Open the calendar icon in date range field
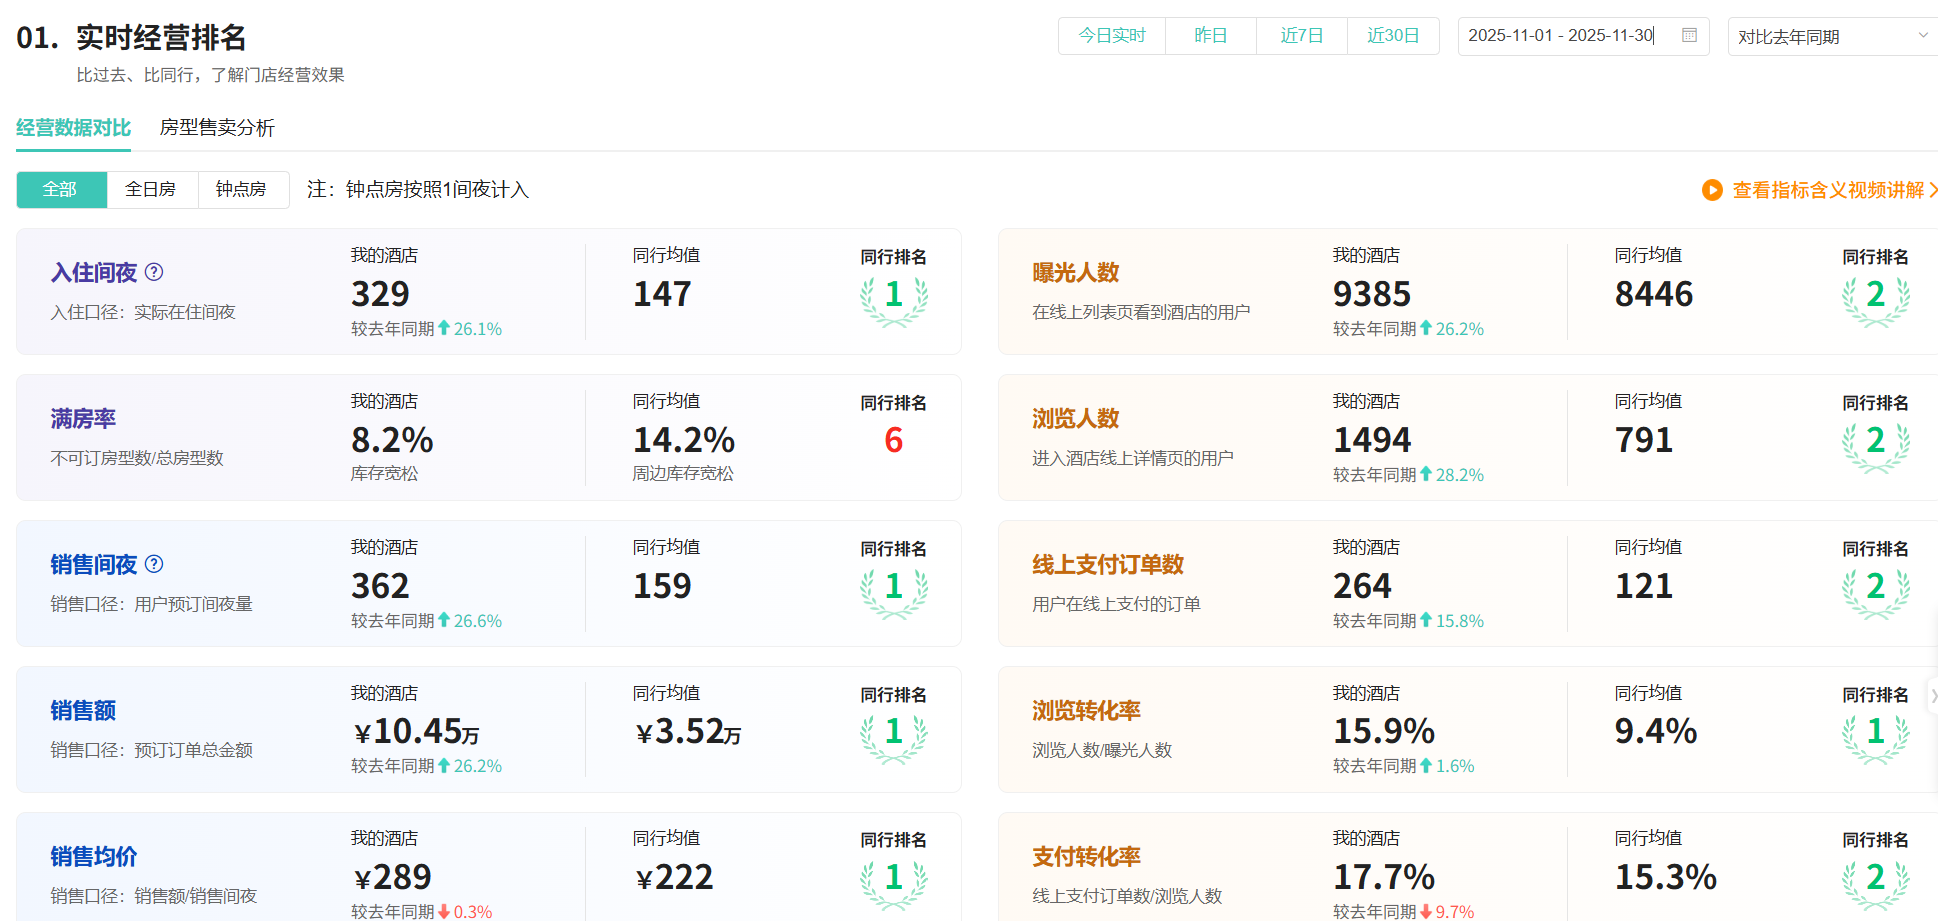The height and width of the screenshot is (921, 1938). pos(1690,35)
